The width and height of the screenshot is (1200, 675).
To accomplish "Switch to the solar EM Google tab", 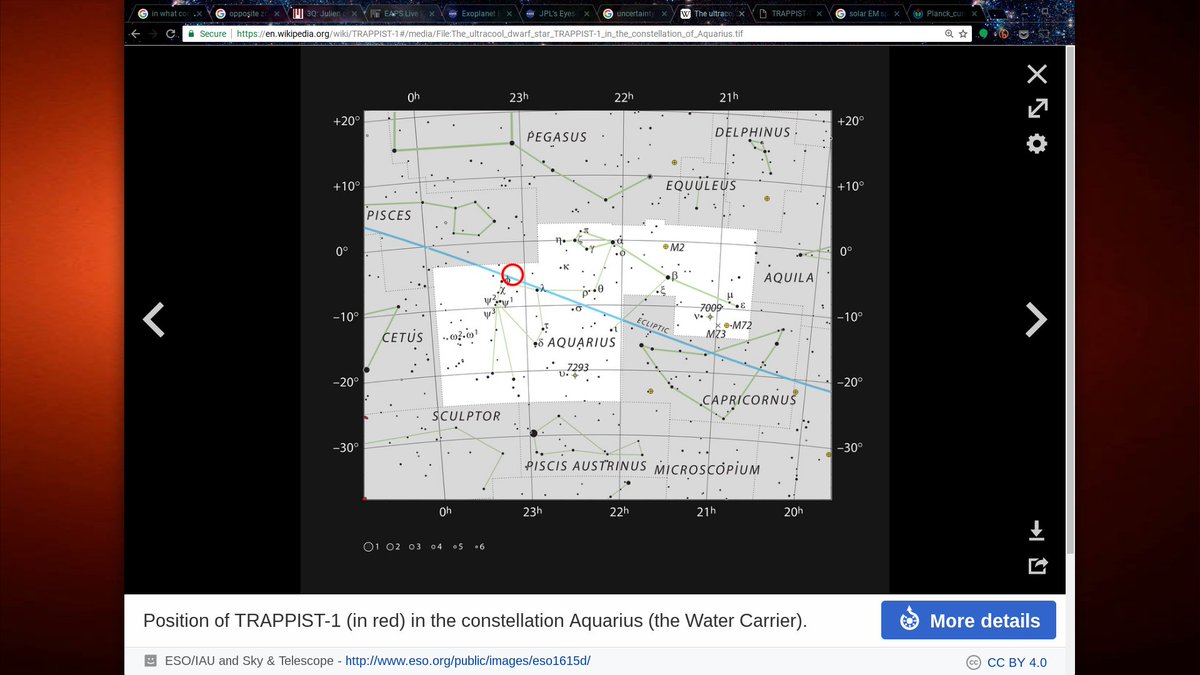I will coord(868,14).
